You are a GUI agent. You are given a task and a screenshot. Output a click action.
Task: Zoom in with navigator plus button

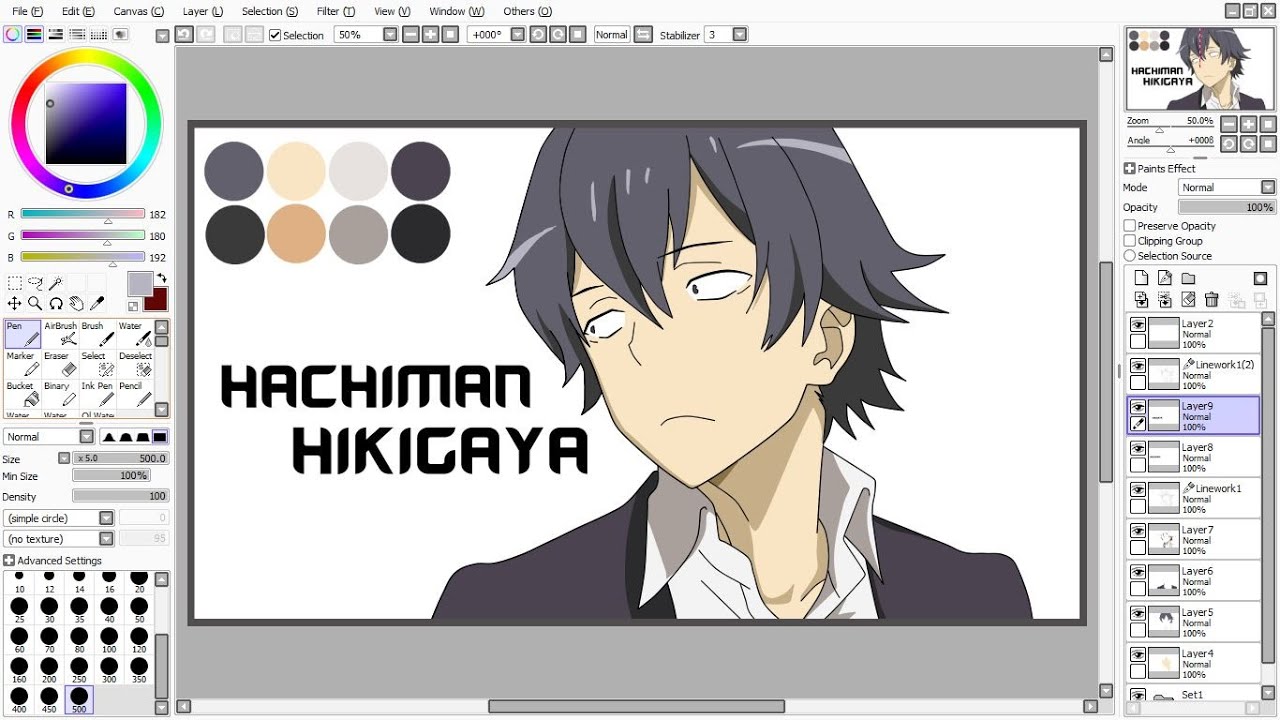[1250, 124]
